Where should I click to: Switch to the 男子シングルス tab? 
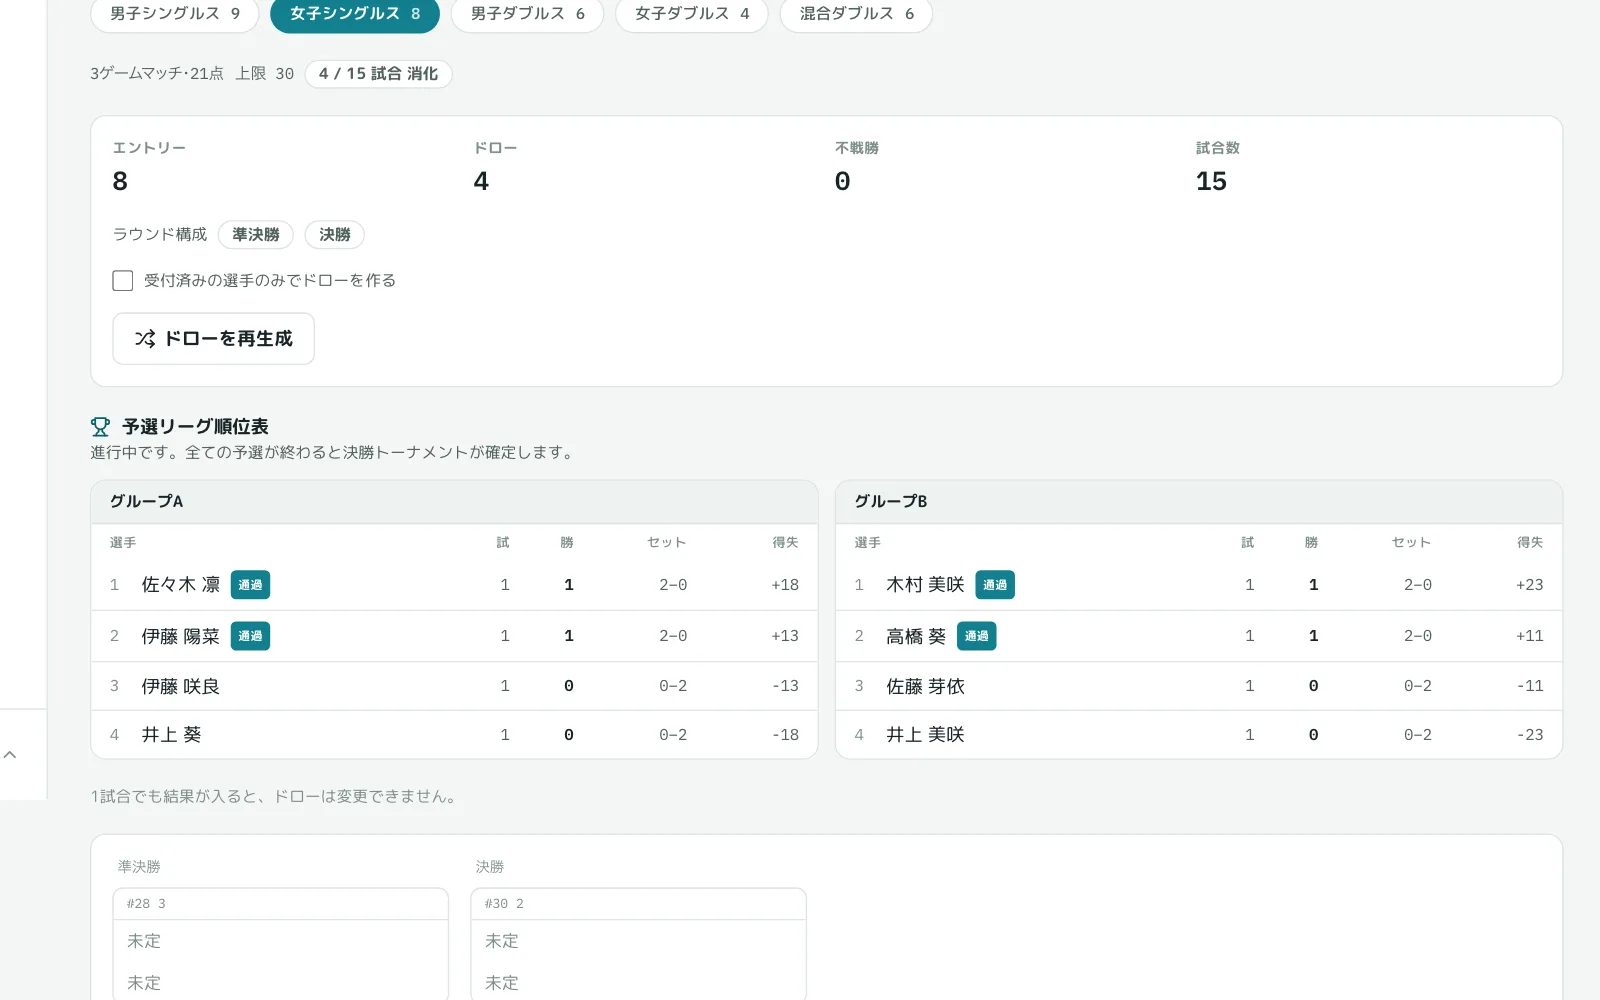pos(175,14)
